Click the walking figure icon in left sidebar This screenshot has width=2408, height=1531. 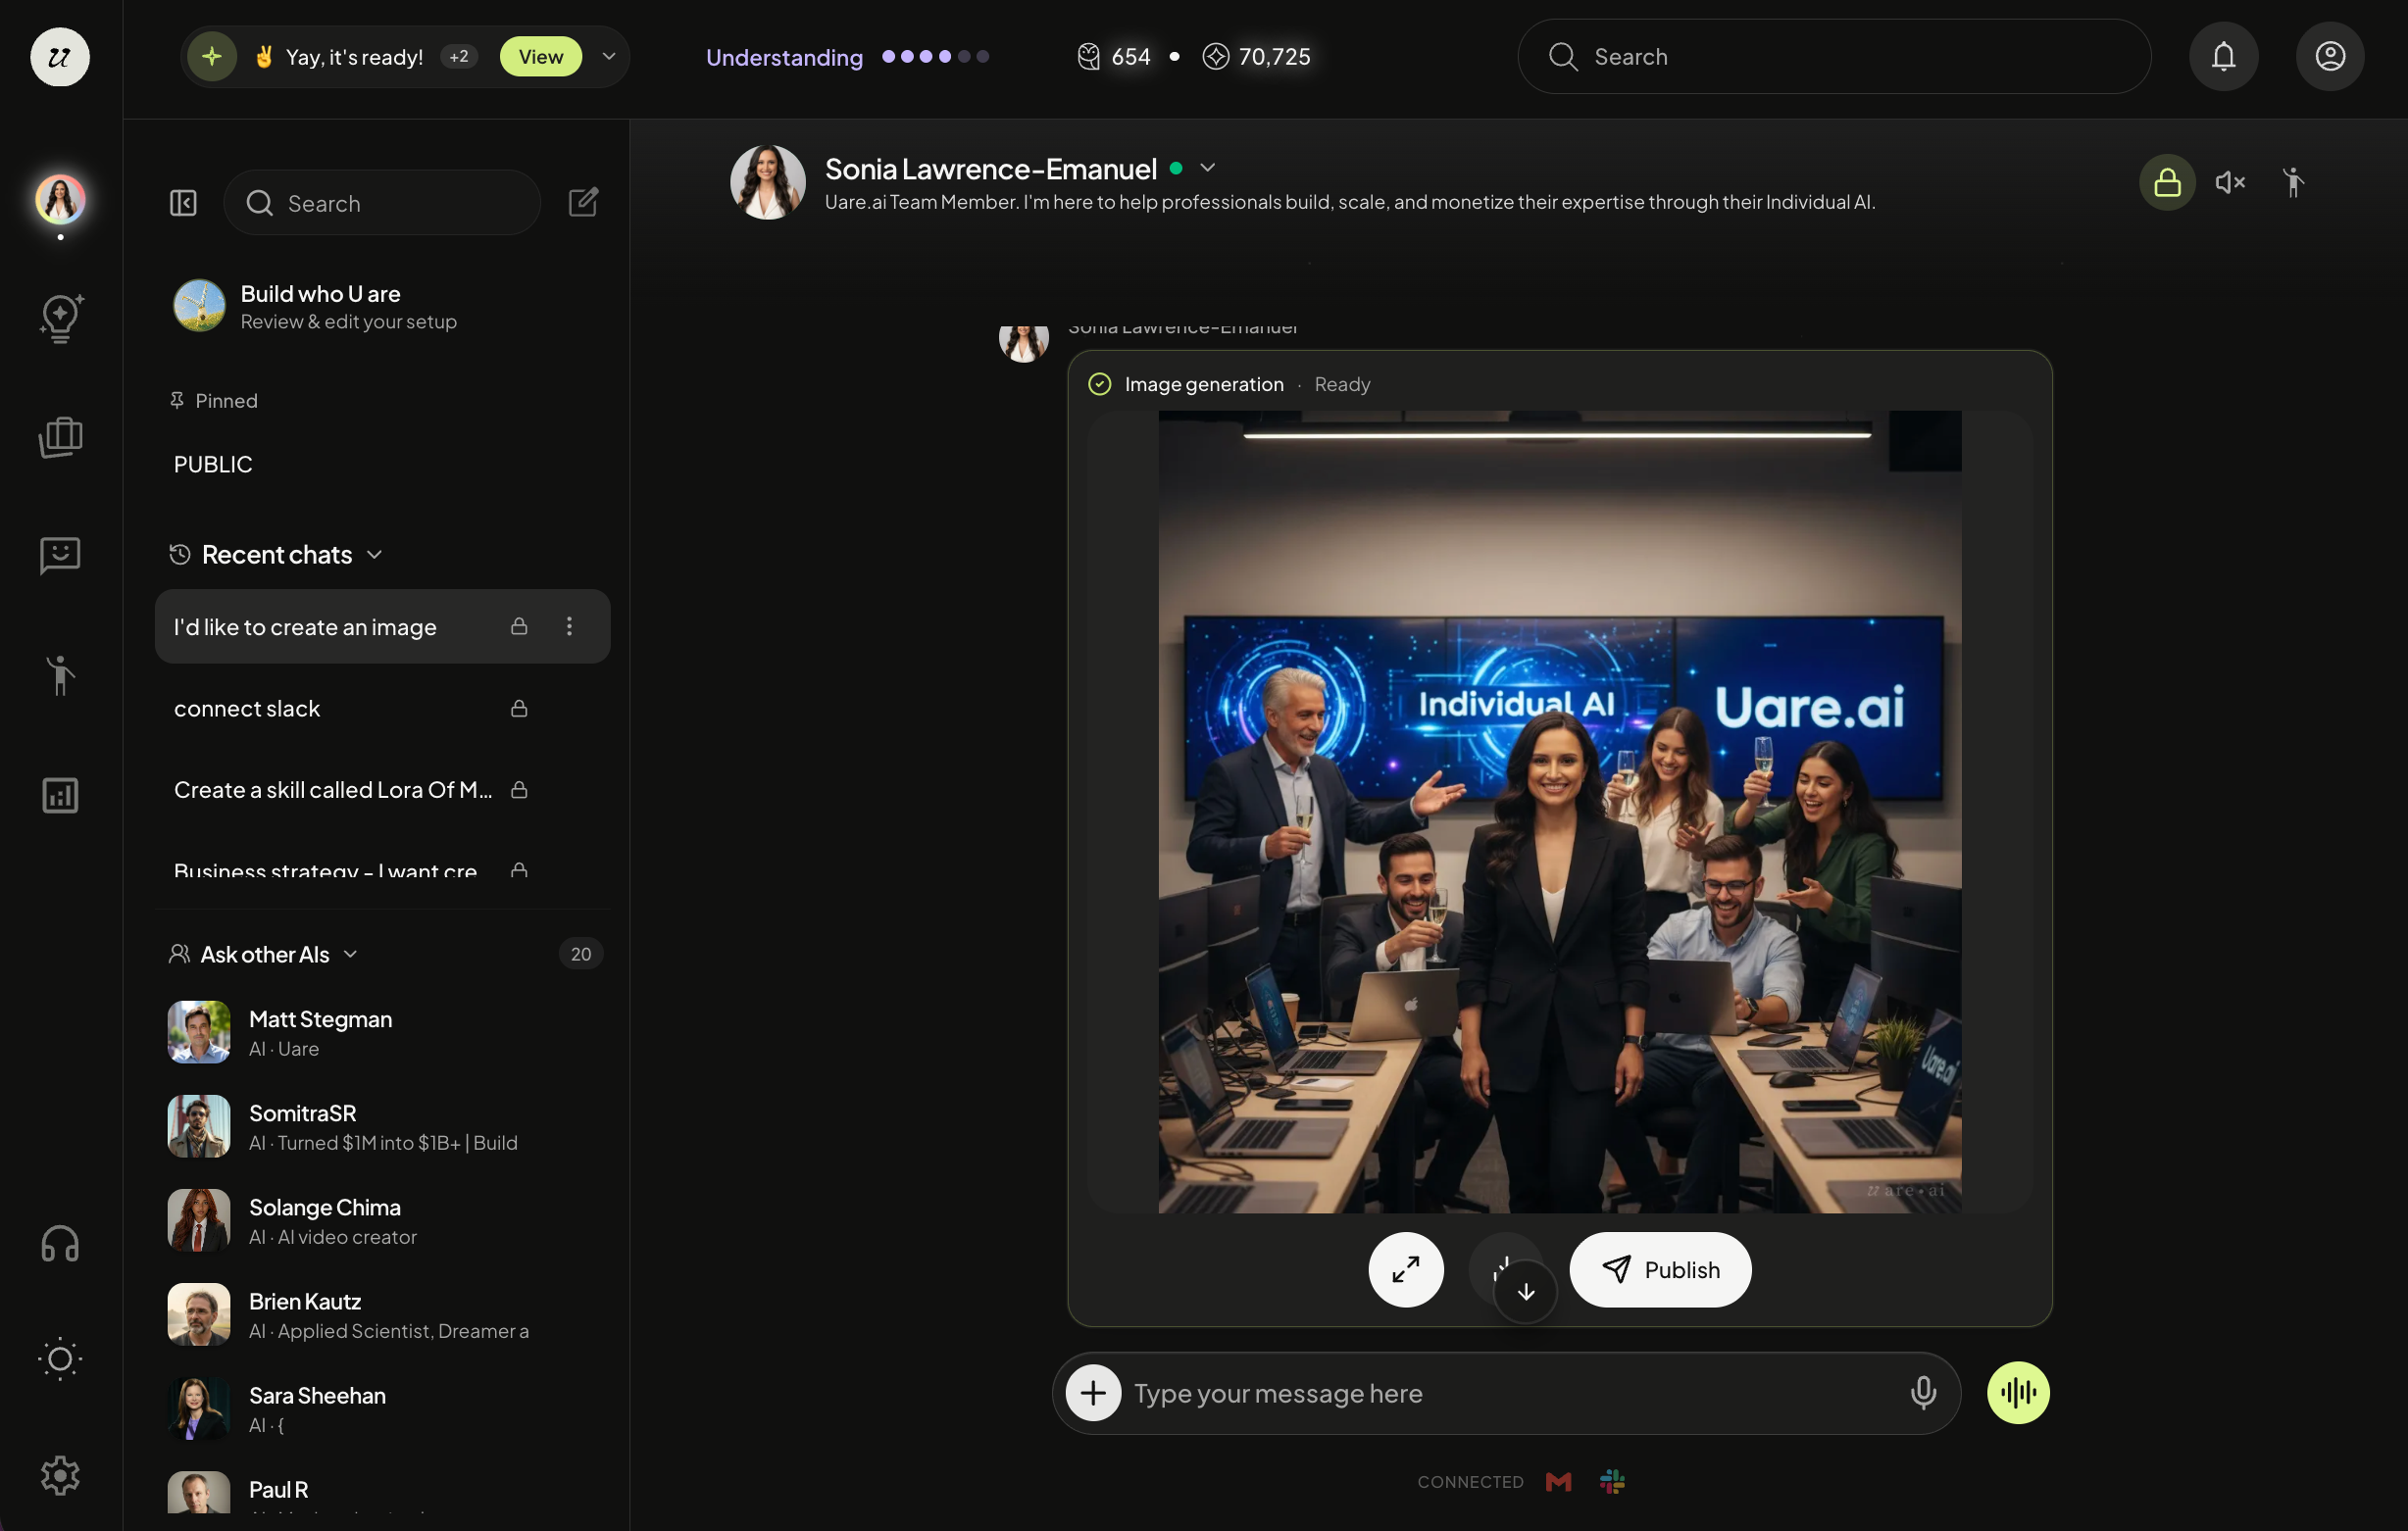click(60, 675)
